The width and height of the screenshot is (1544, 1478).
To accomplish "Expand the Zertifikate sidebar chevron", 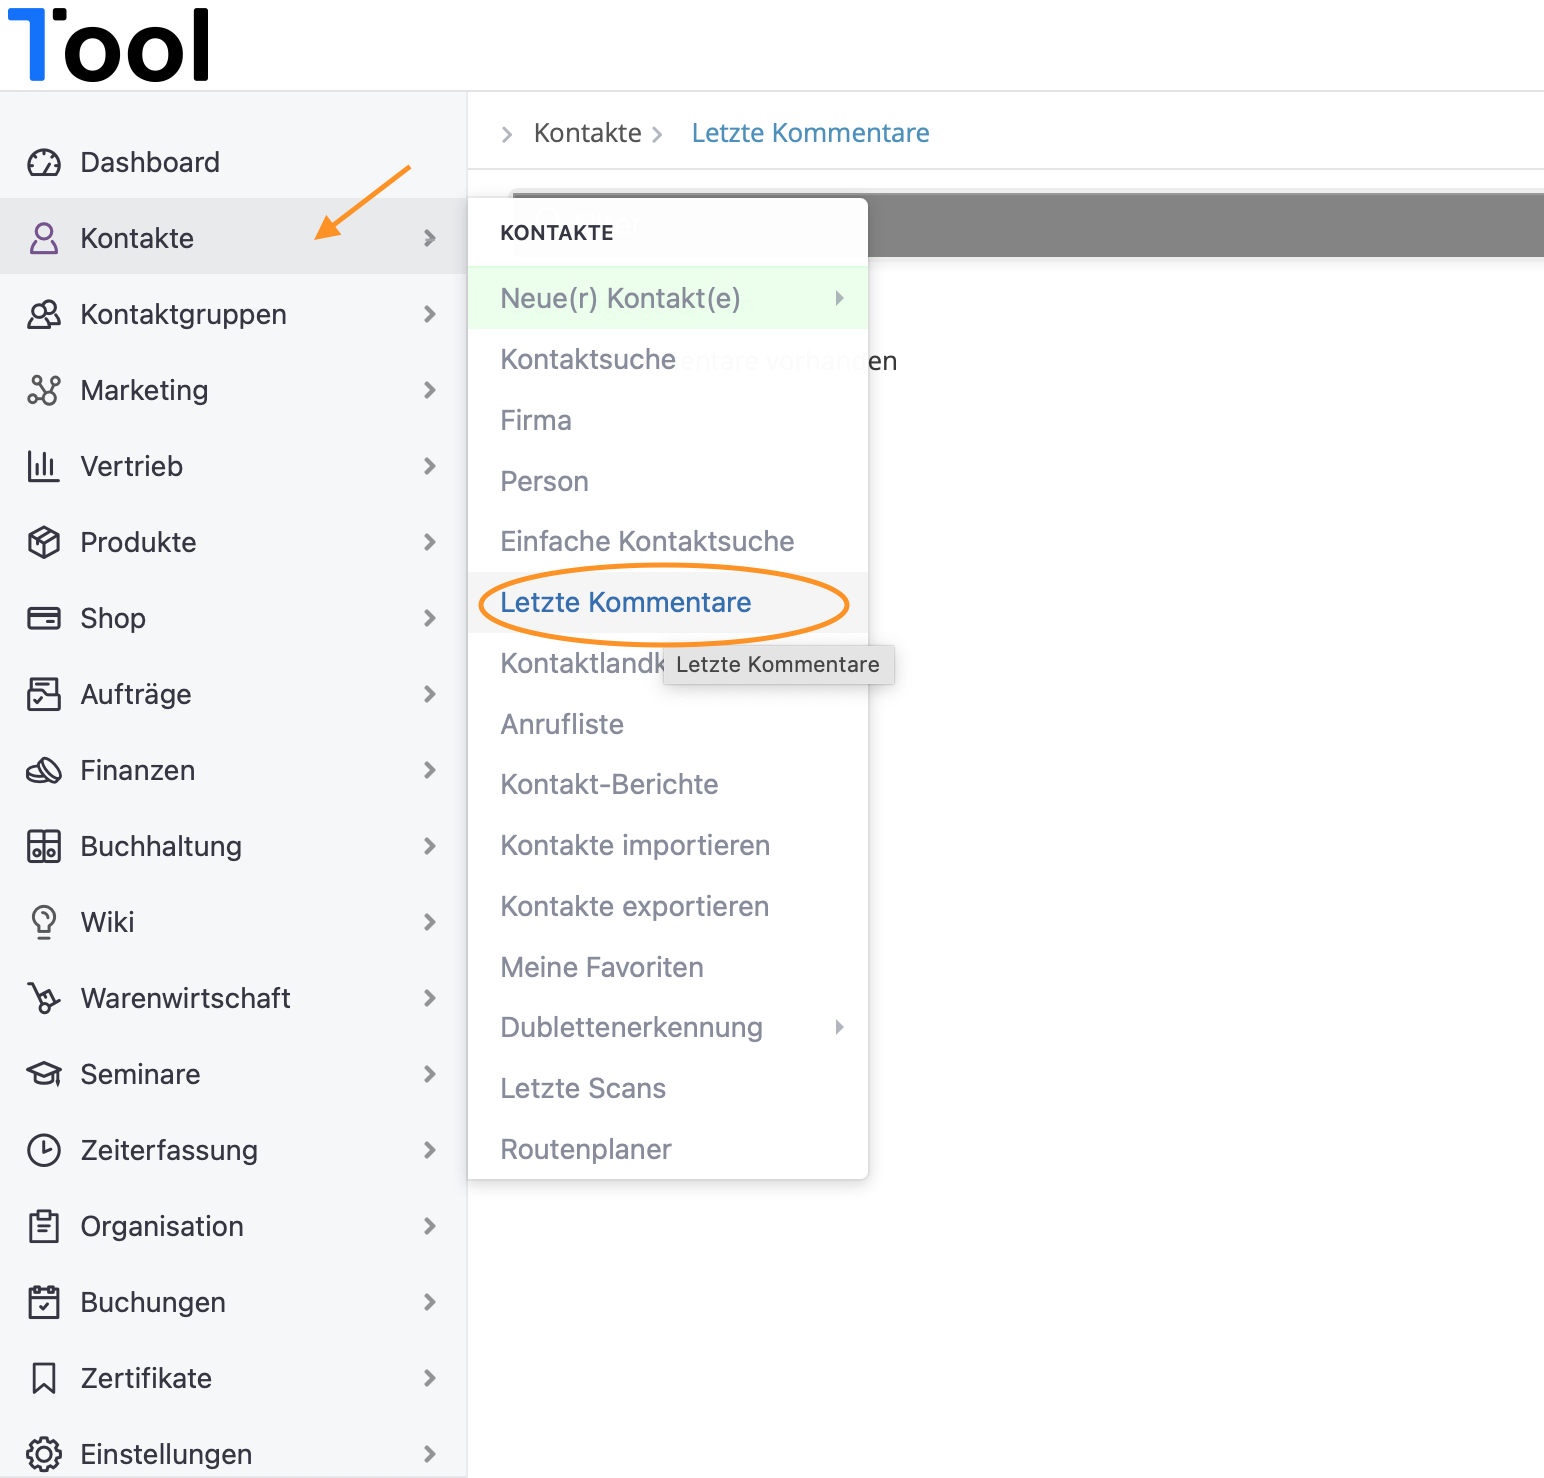I will tap(430, 1378).
